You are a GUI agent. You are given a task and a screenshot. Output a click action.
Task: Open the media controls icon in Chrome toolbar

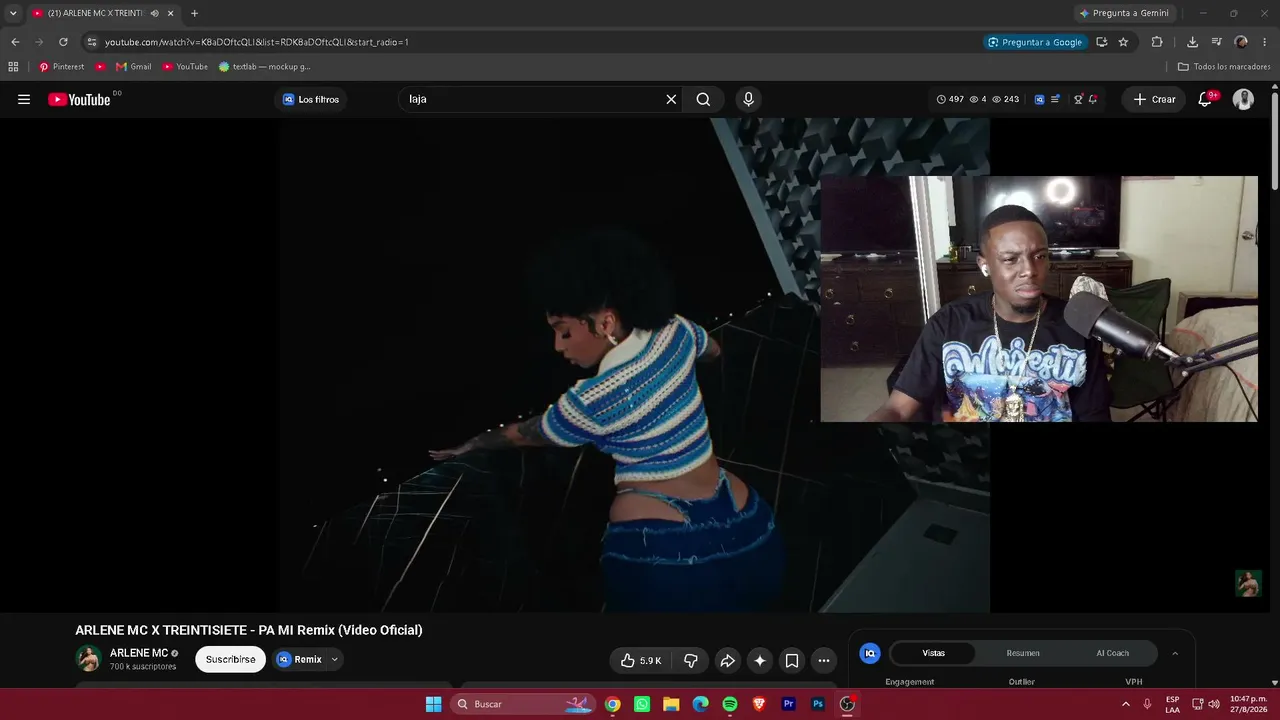click(1217, 42)
